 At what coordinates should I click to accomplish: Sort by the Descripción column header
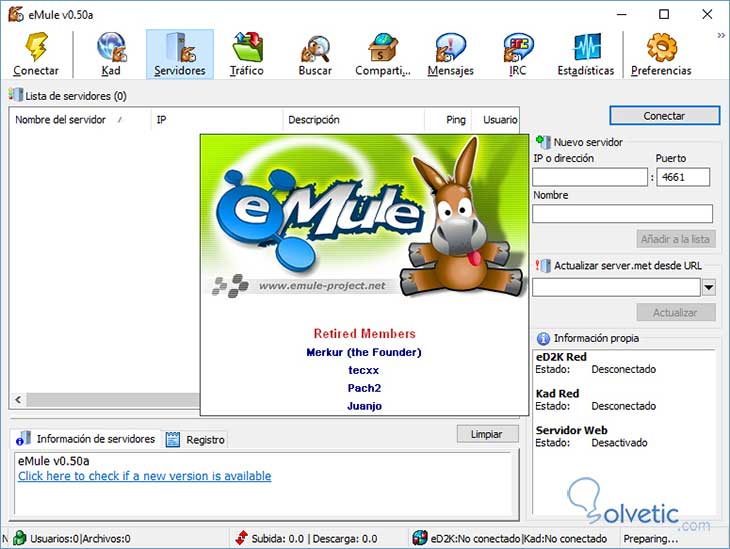coord(353,120)
